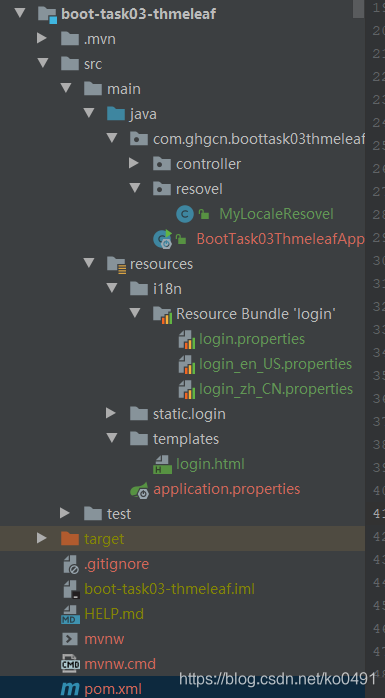Open login_en_US.properties file
Screen dimensions: 385x698
276,364
